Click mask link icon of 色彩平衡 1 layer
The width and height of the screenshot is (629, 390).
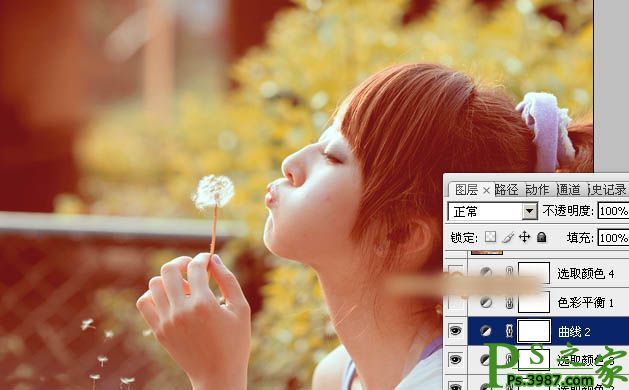click(509, 303)
